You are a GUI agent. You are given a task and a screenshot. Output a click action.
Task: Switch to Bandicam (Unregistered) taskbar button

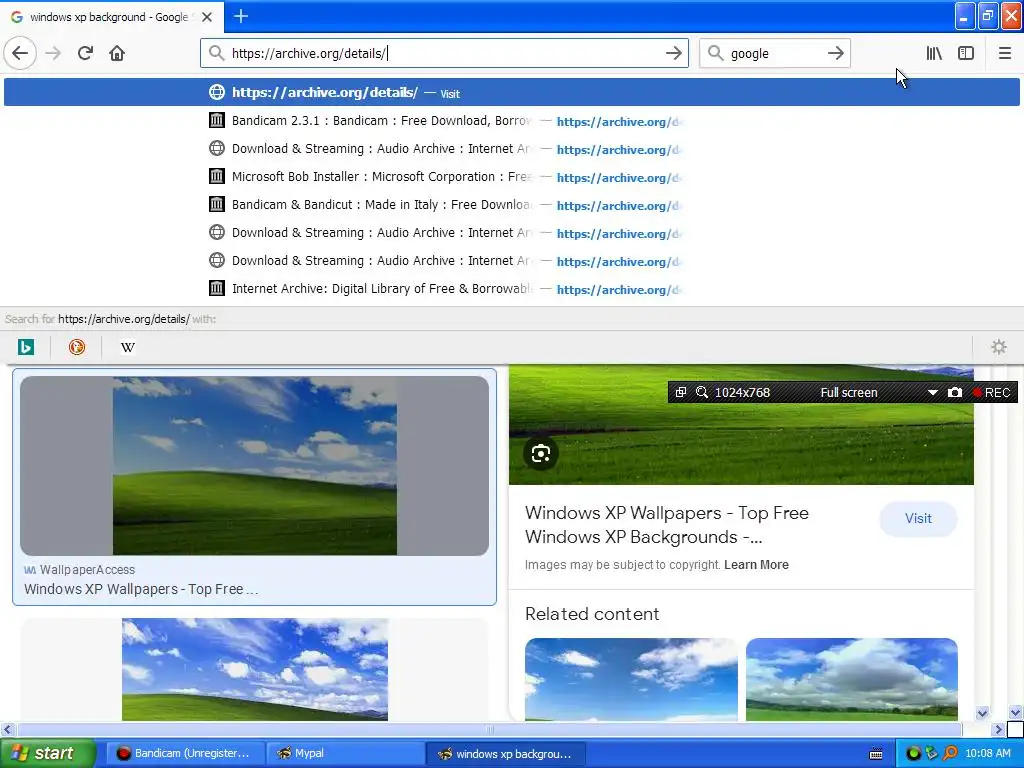point(184,753)
